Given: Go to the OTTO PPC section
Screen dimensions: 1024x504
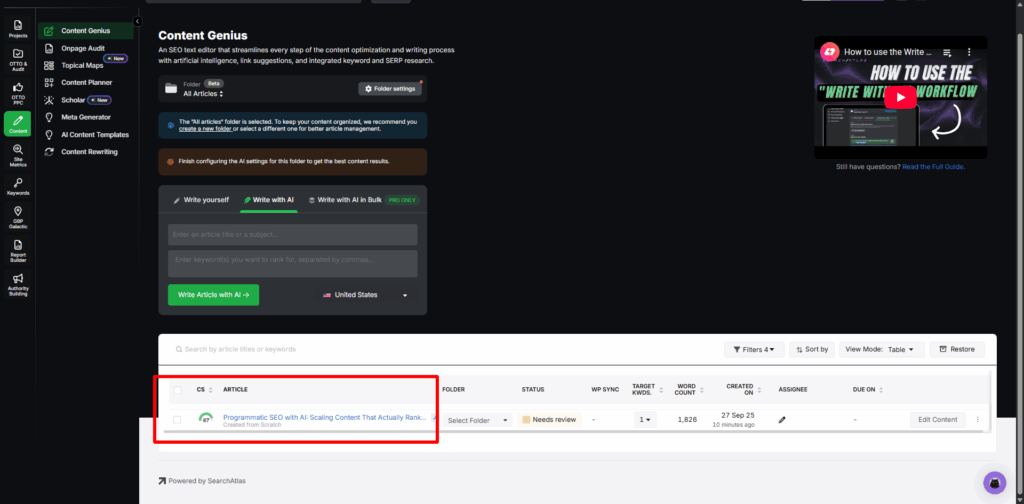Looking at the screenshot, I should [18, 92].
